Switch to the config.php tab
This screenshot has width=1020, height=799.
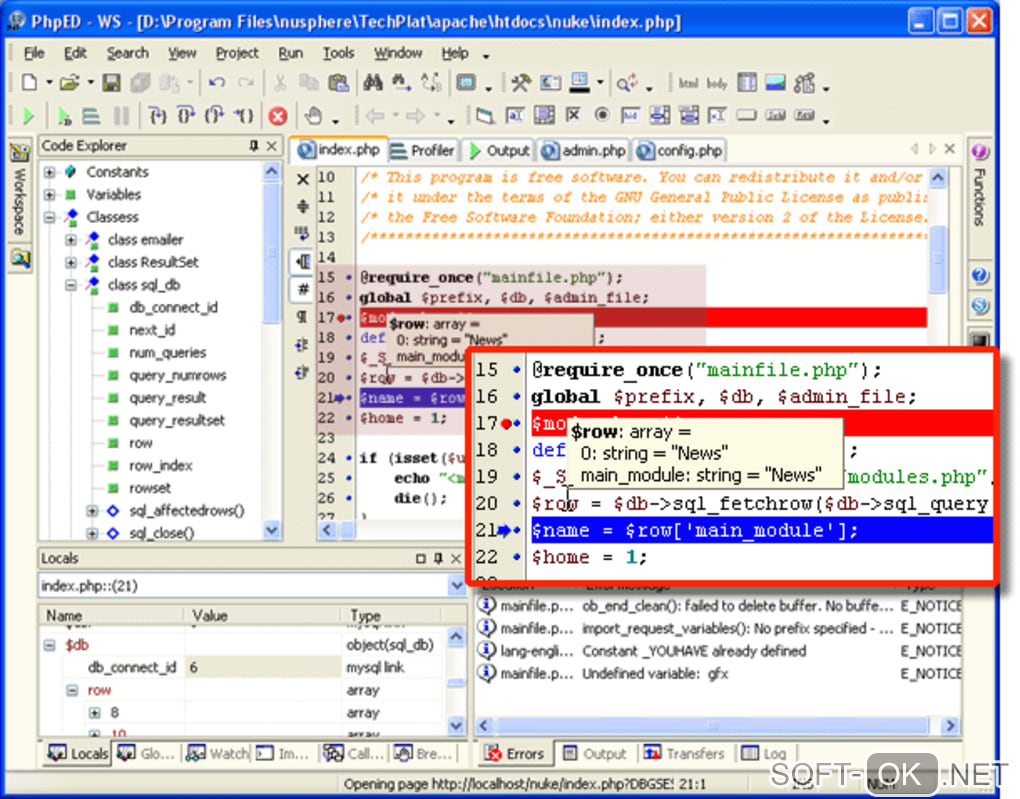[680, 151]
